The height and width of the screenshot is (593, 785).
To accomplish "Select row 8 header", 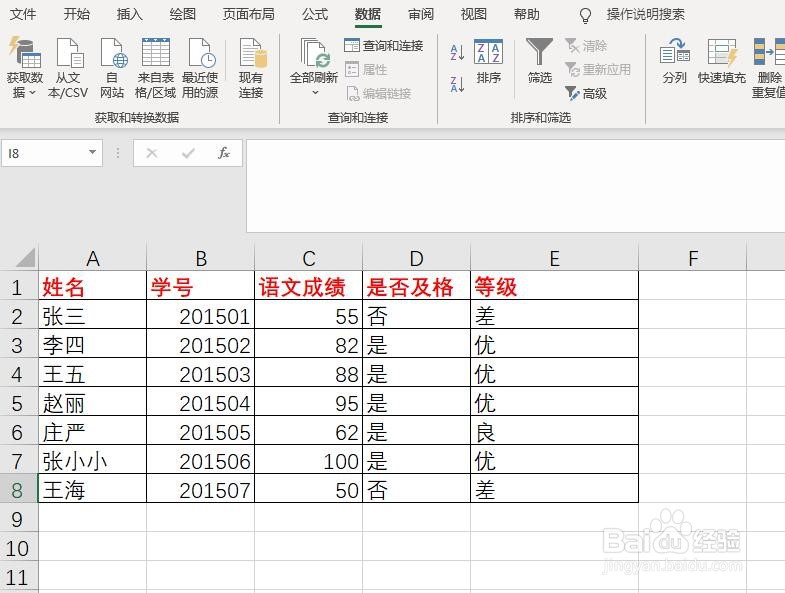I will [x=18, y=489].
